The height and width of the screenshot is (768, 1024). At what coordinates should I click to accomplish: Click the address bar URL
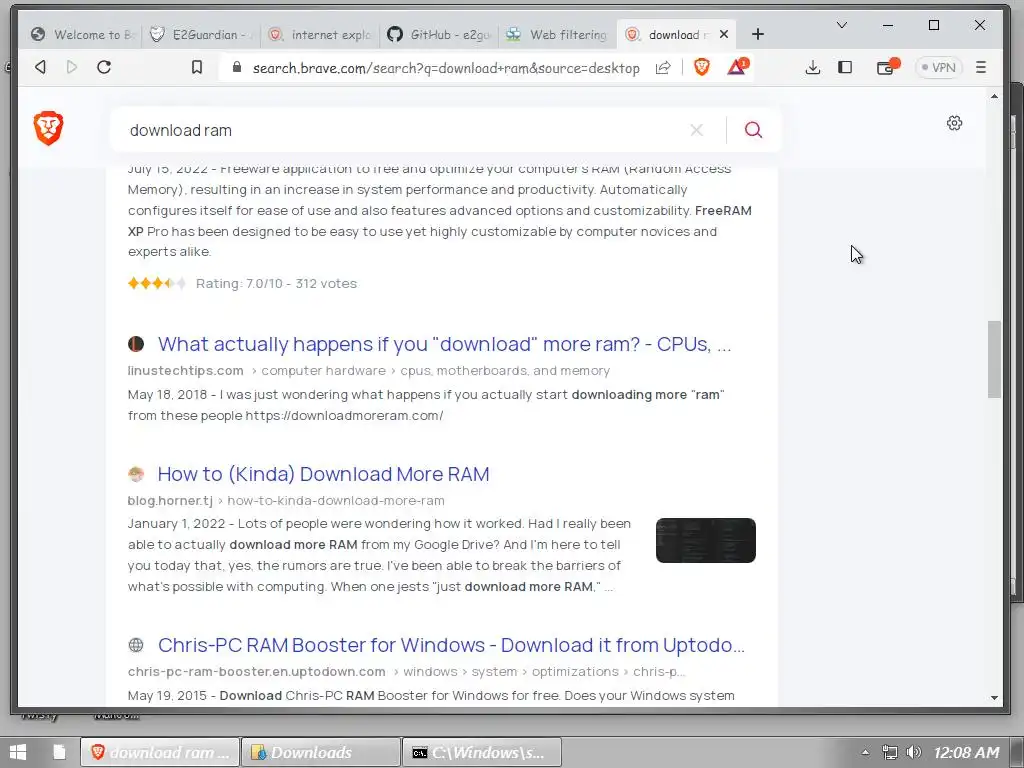pos(446,68)
